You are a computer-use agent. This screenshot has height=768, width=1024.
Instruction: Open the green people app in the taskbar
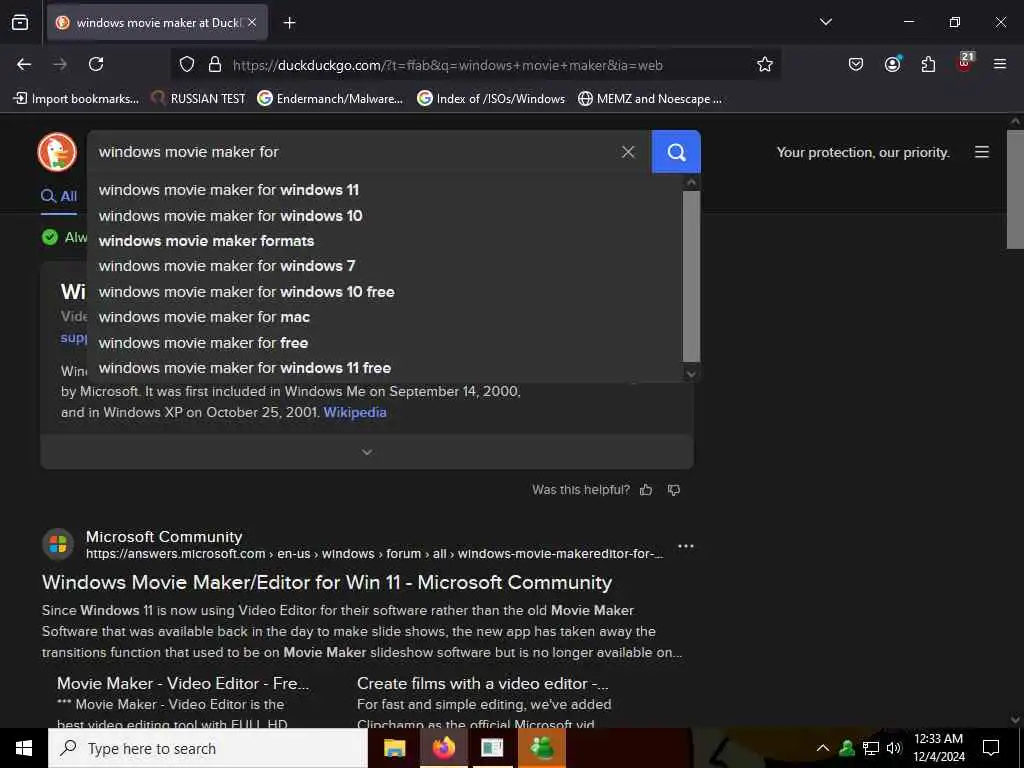(541, 748)
